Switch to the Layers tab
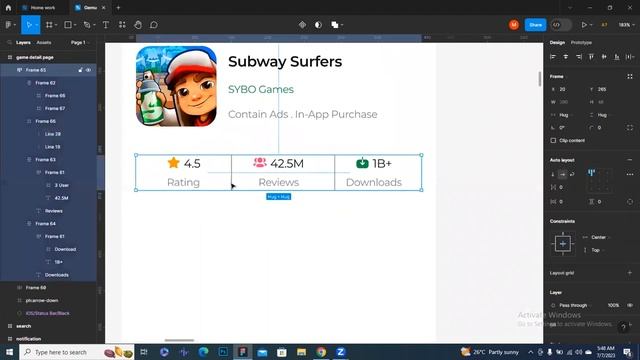Image resolution: width=640 pixels, height=360 pixels. coord(23,42)
